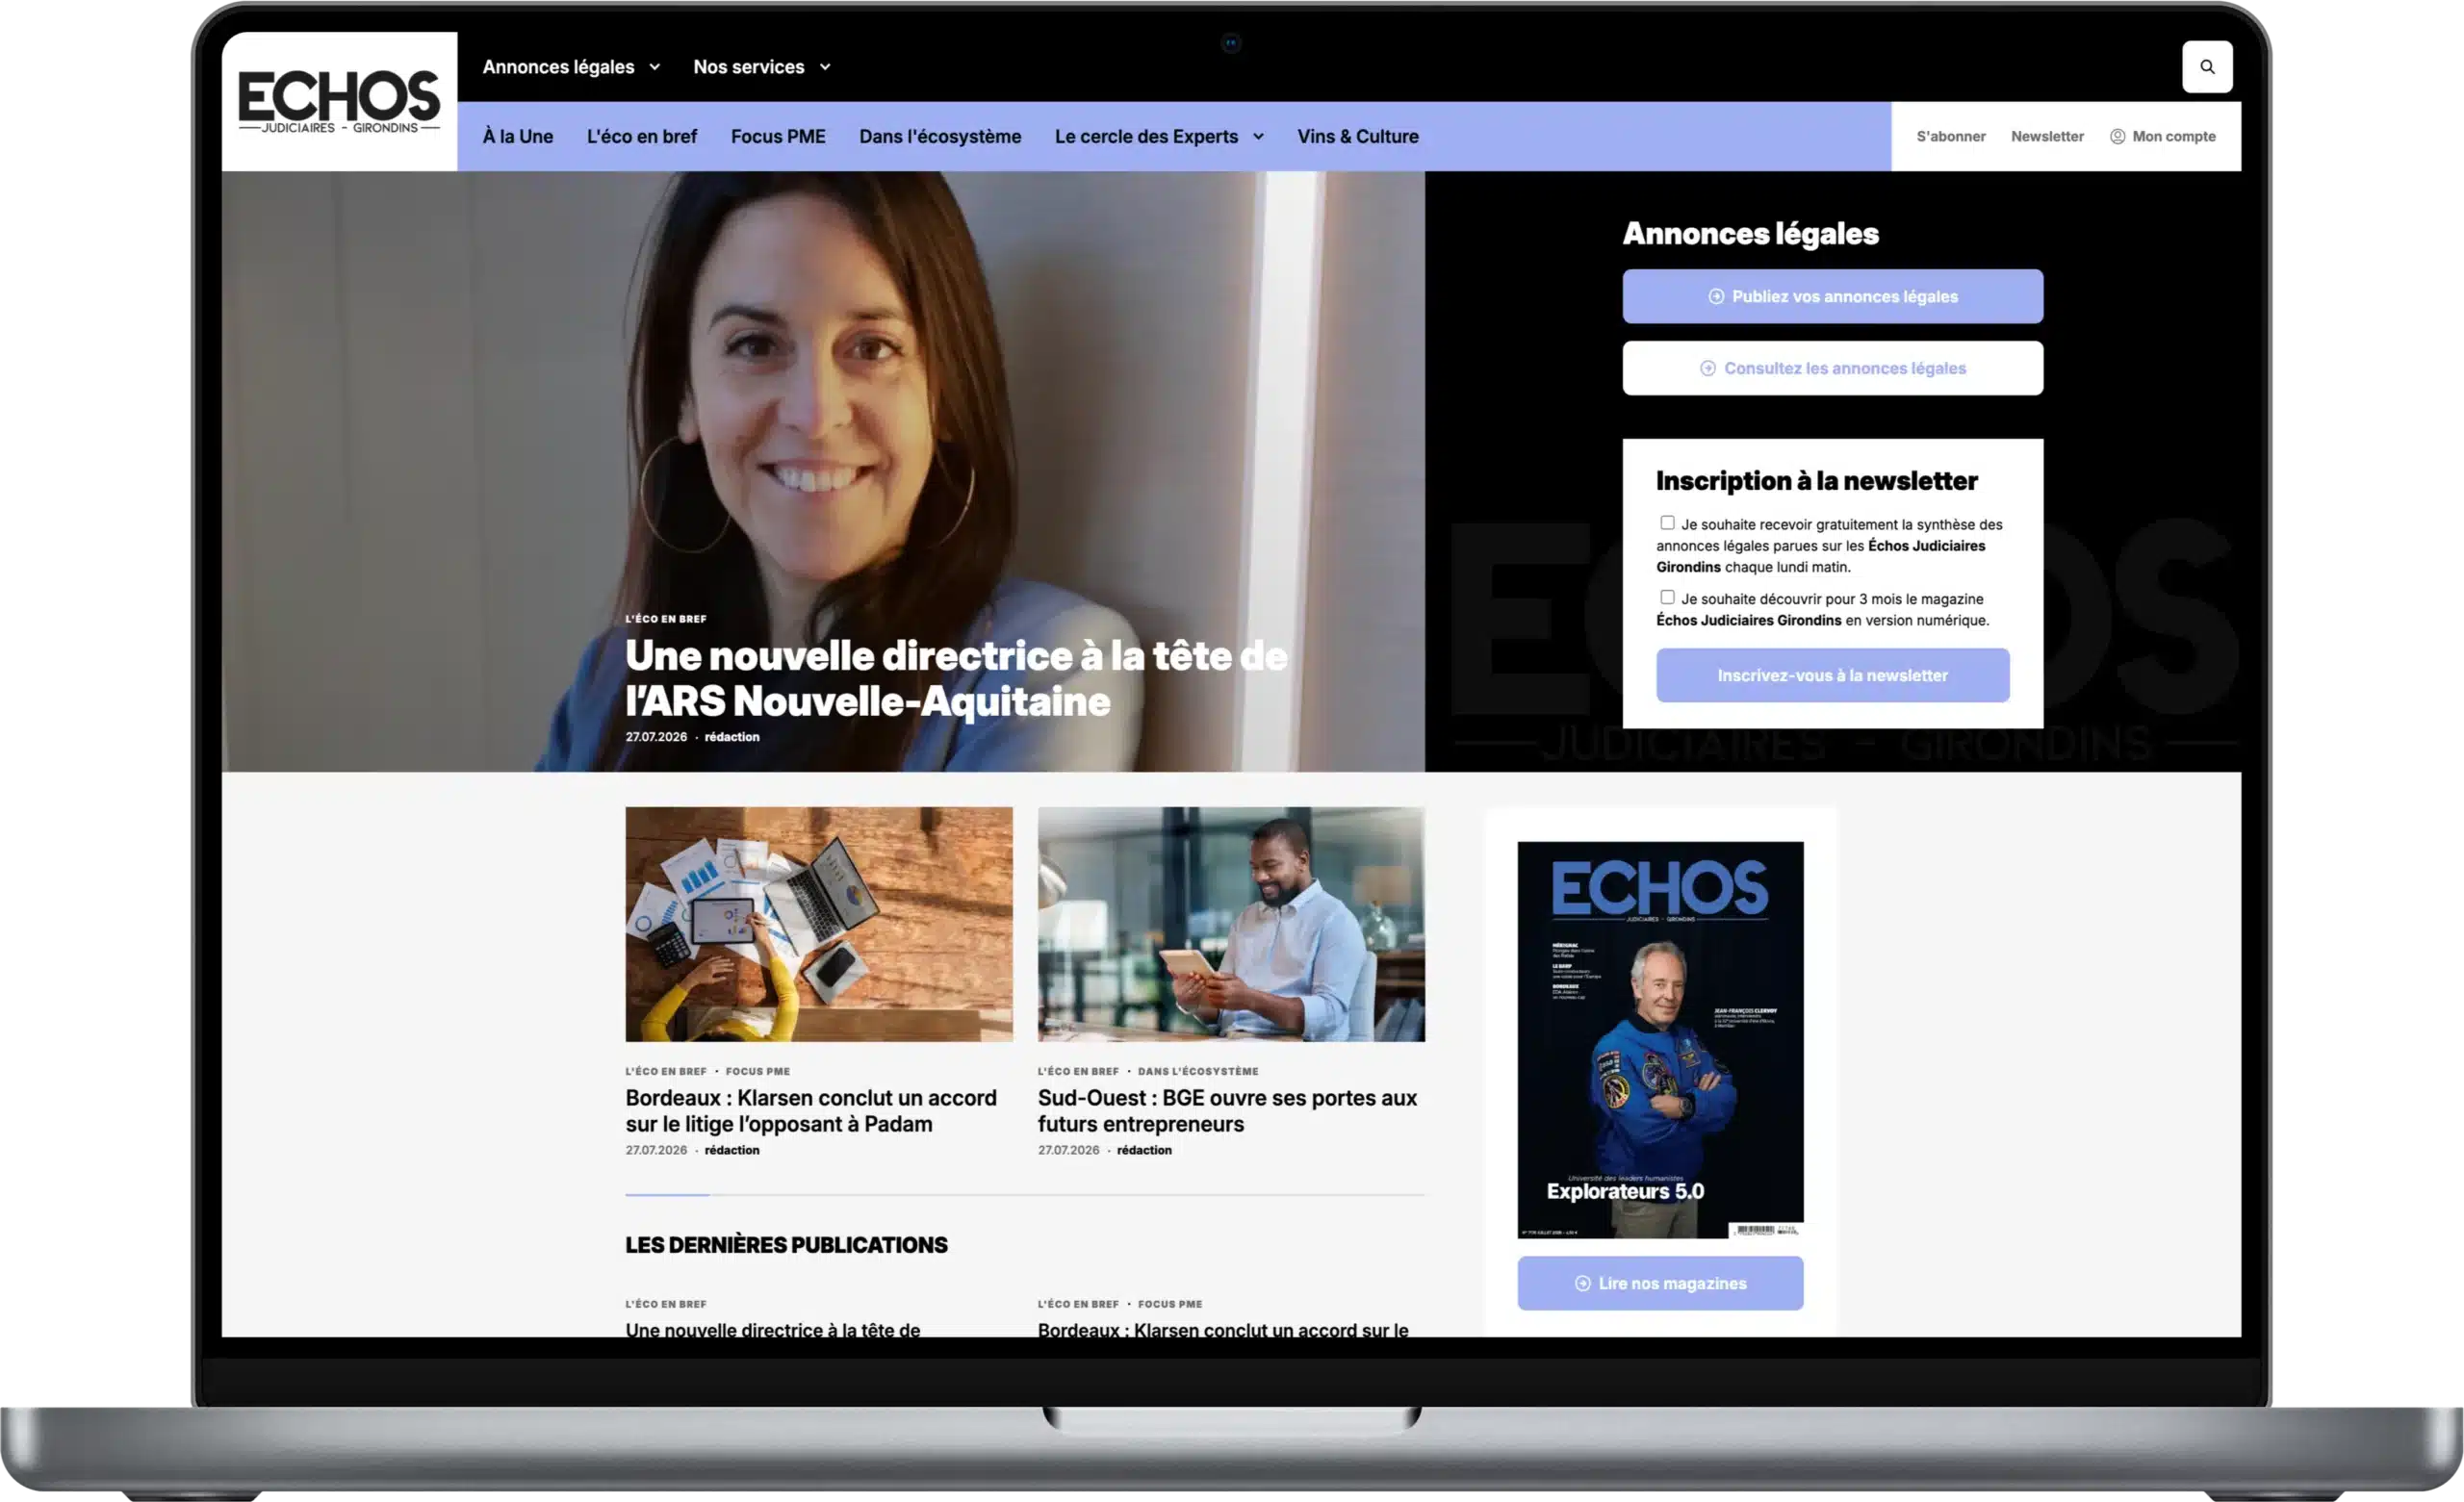
Task: Click arrow icon on Consultez les annonces
Action: click(1708, 368)
